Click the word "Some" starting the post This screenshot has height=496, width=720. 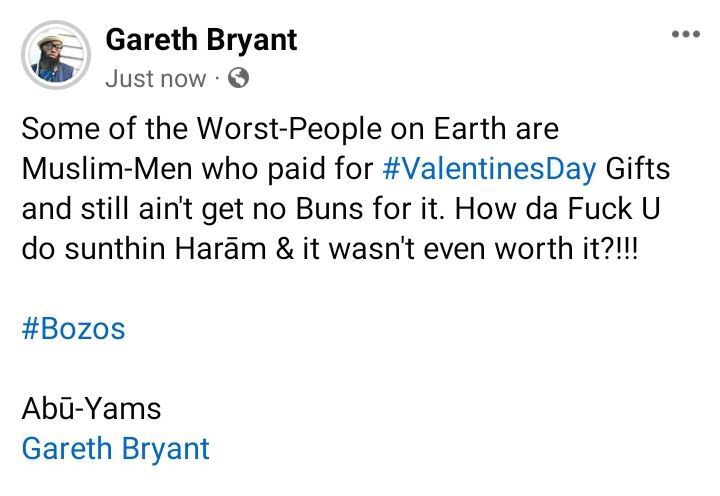[59, 129]
